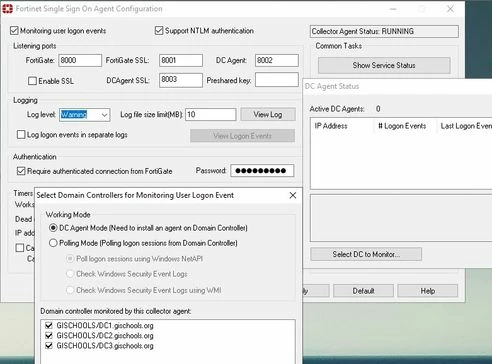The width and height of the screenshot is (492, 364).
Task: Select Polling Mode radio button
Action: [x=53, y=243]
